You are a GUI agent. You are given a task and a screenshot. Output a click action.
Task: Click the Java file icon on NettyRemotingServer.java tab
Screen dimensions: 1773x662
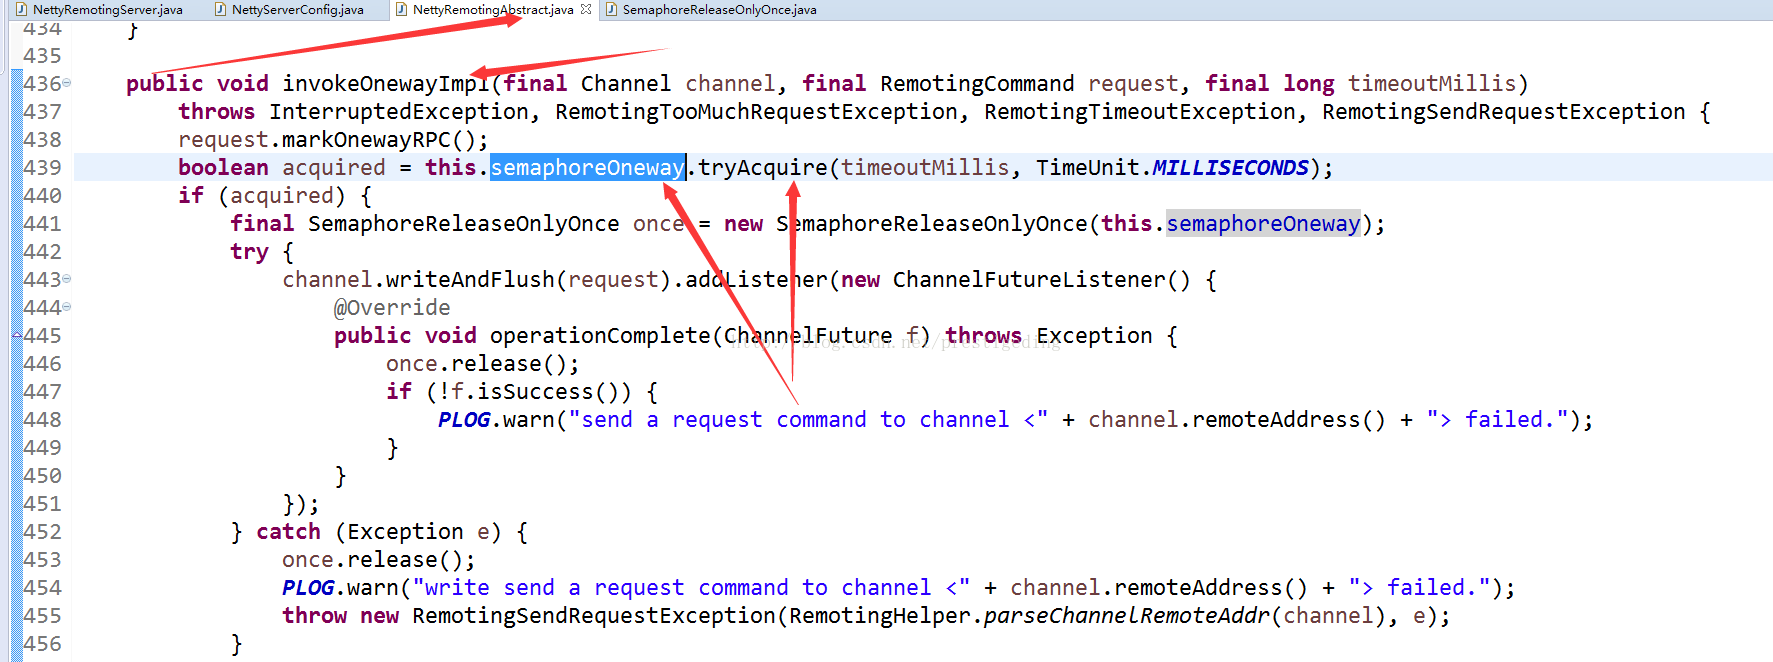tap(21, 10)
